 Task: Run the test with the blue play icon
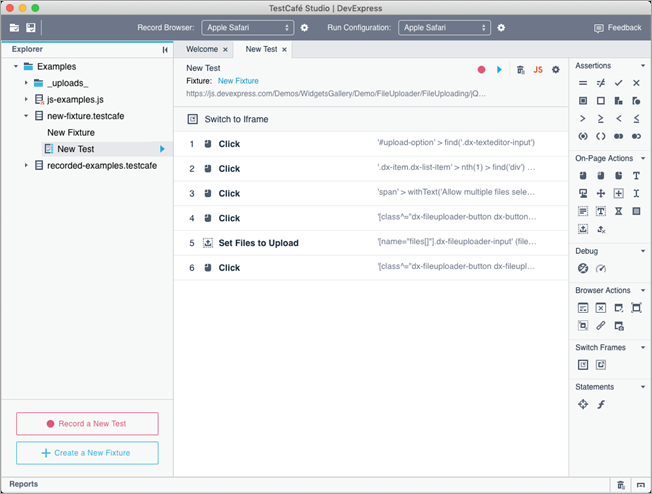[499, 70]
